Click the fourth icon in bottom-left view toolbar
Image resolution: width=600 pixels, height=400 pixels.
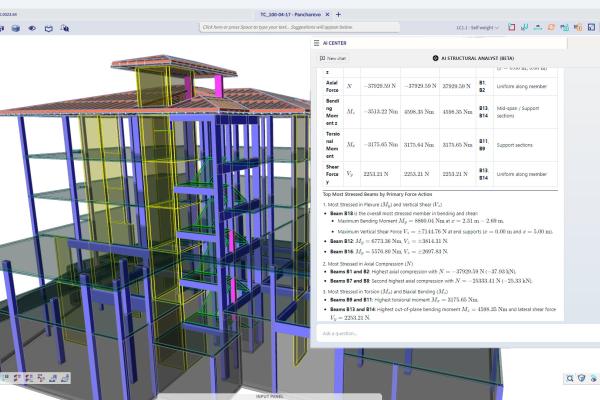(x=41, y=378)
